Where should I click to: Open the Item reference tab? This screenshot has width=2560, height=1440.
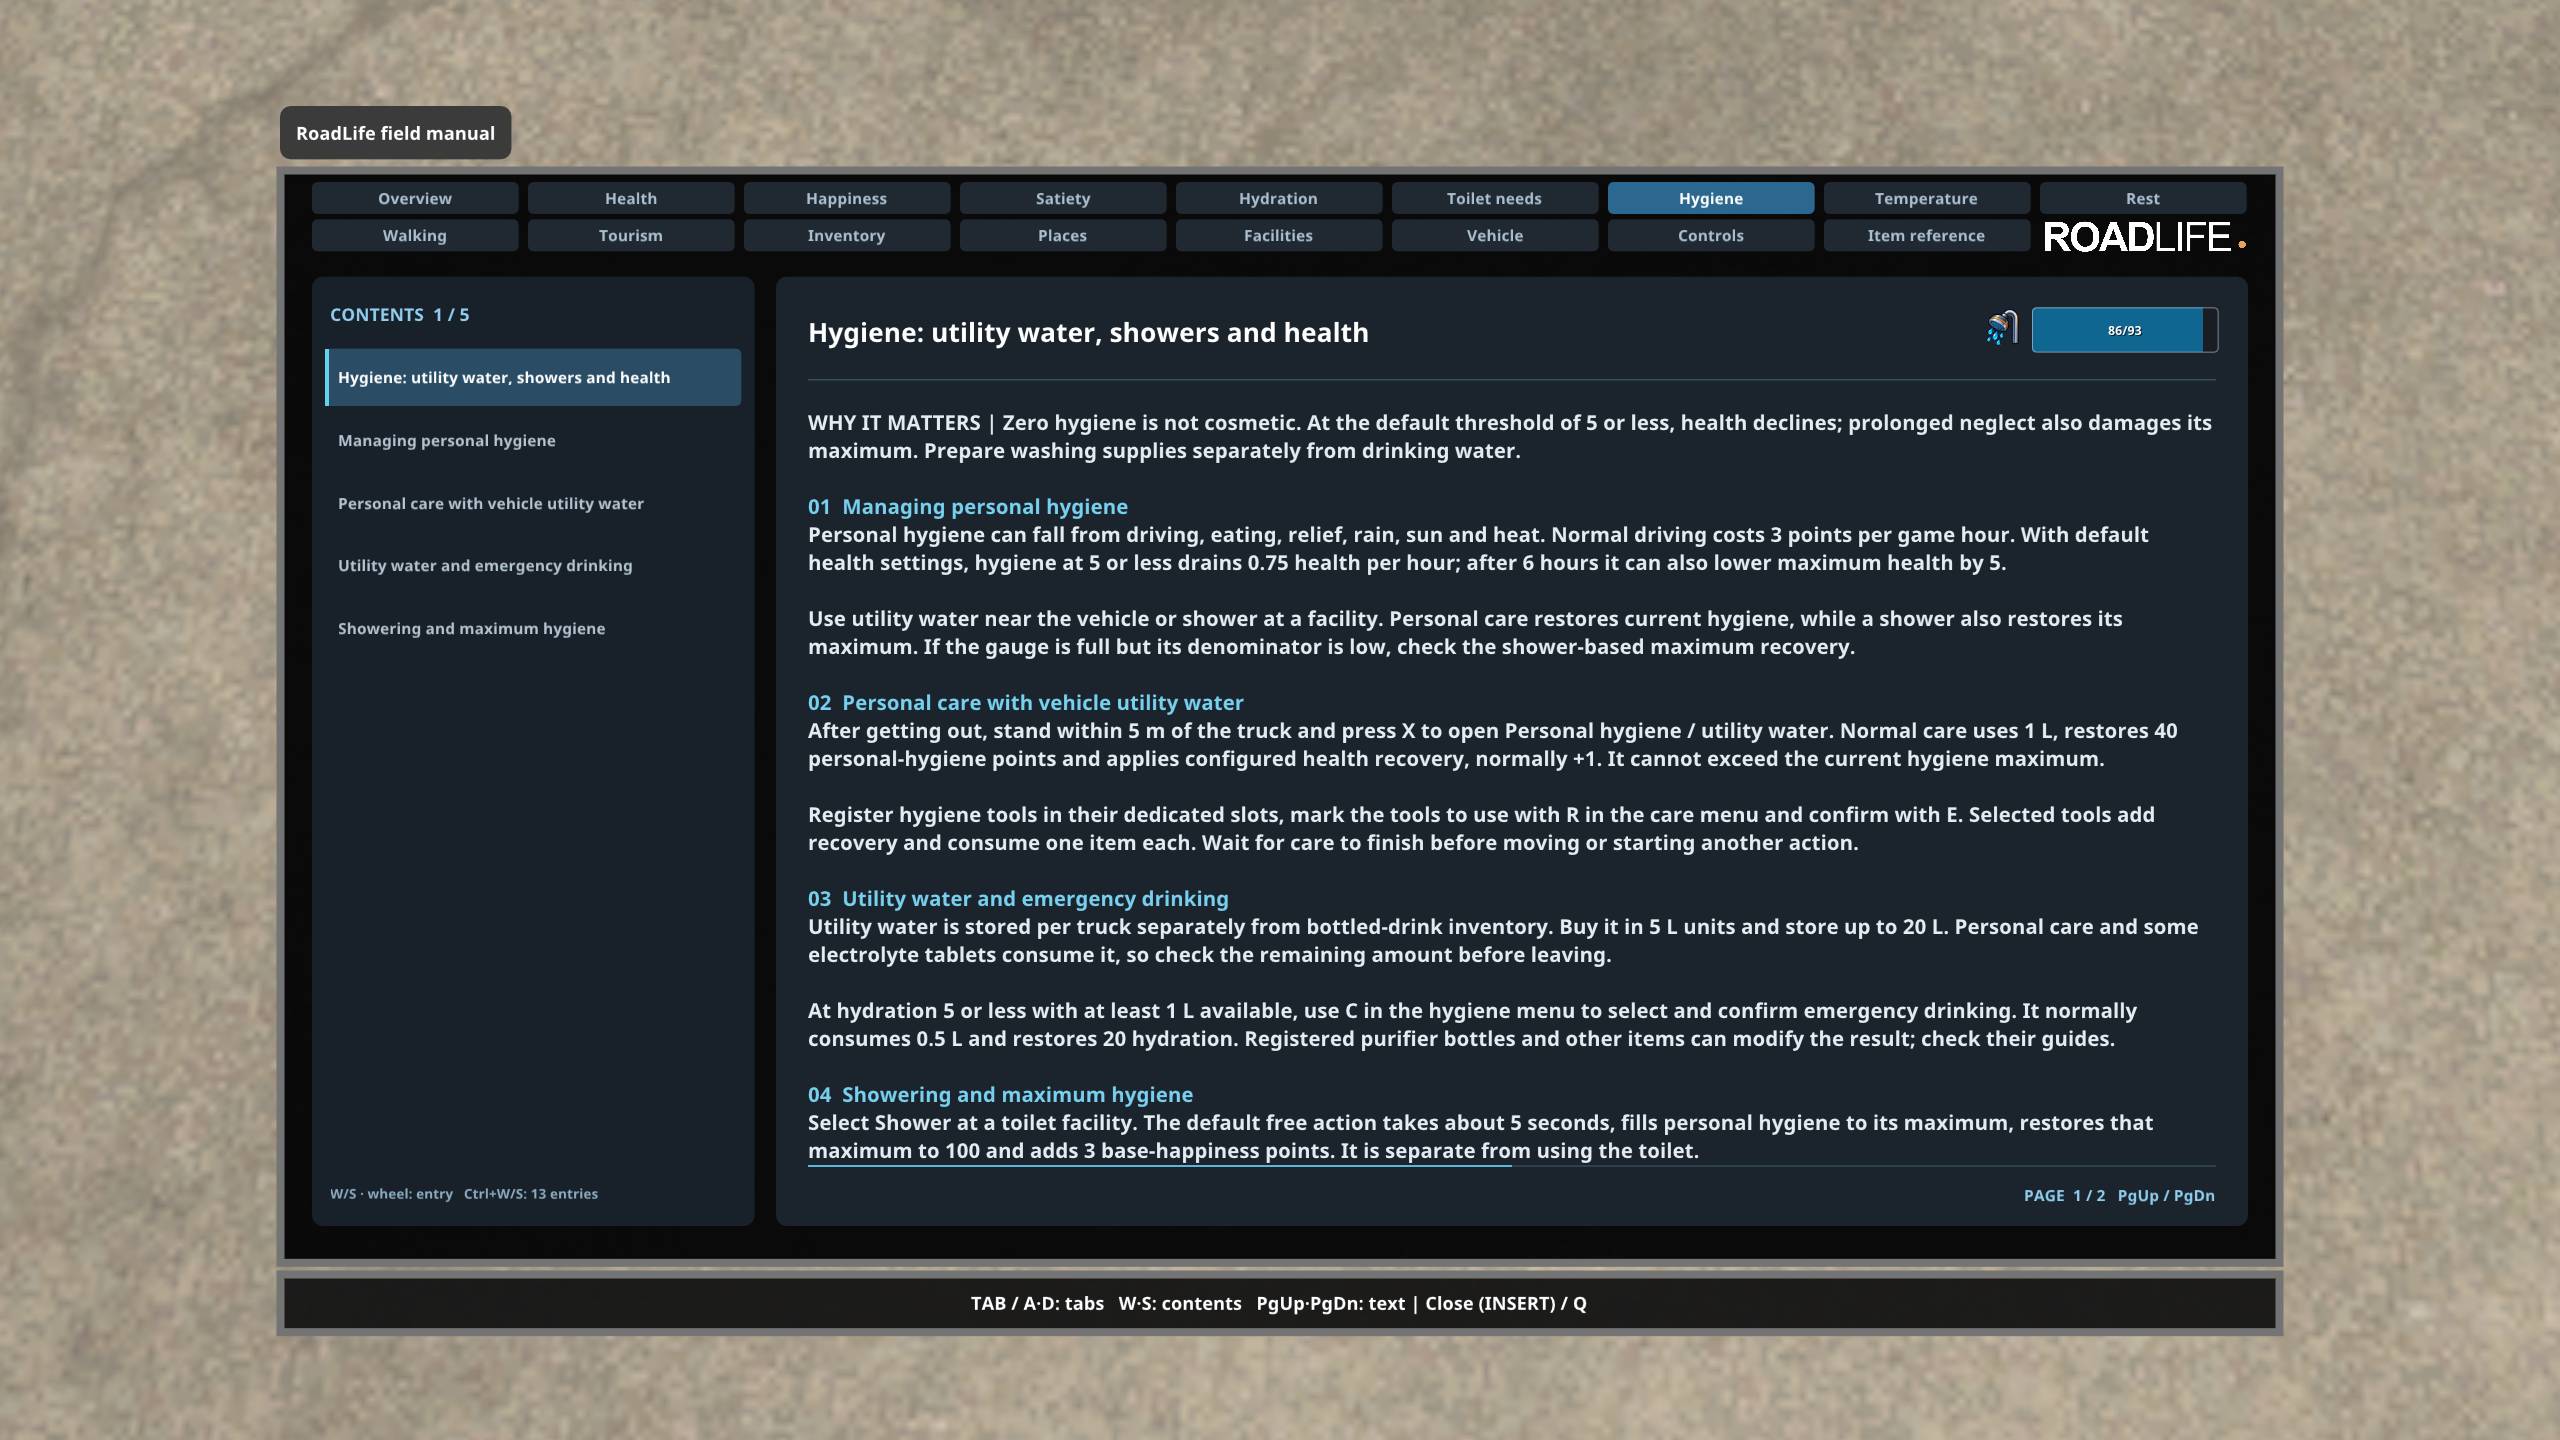(1927, 235)
